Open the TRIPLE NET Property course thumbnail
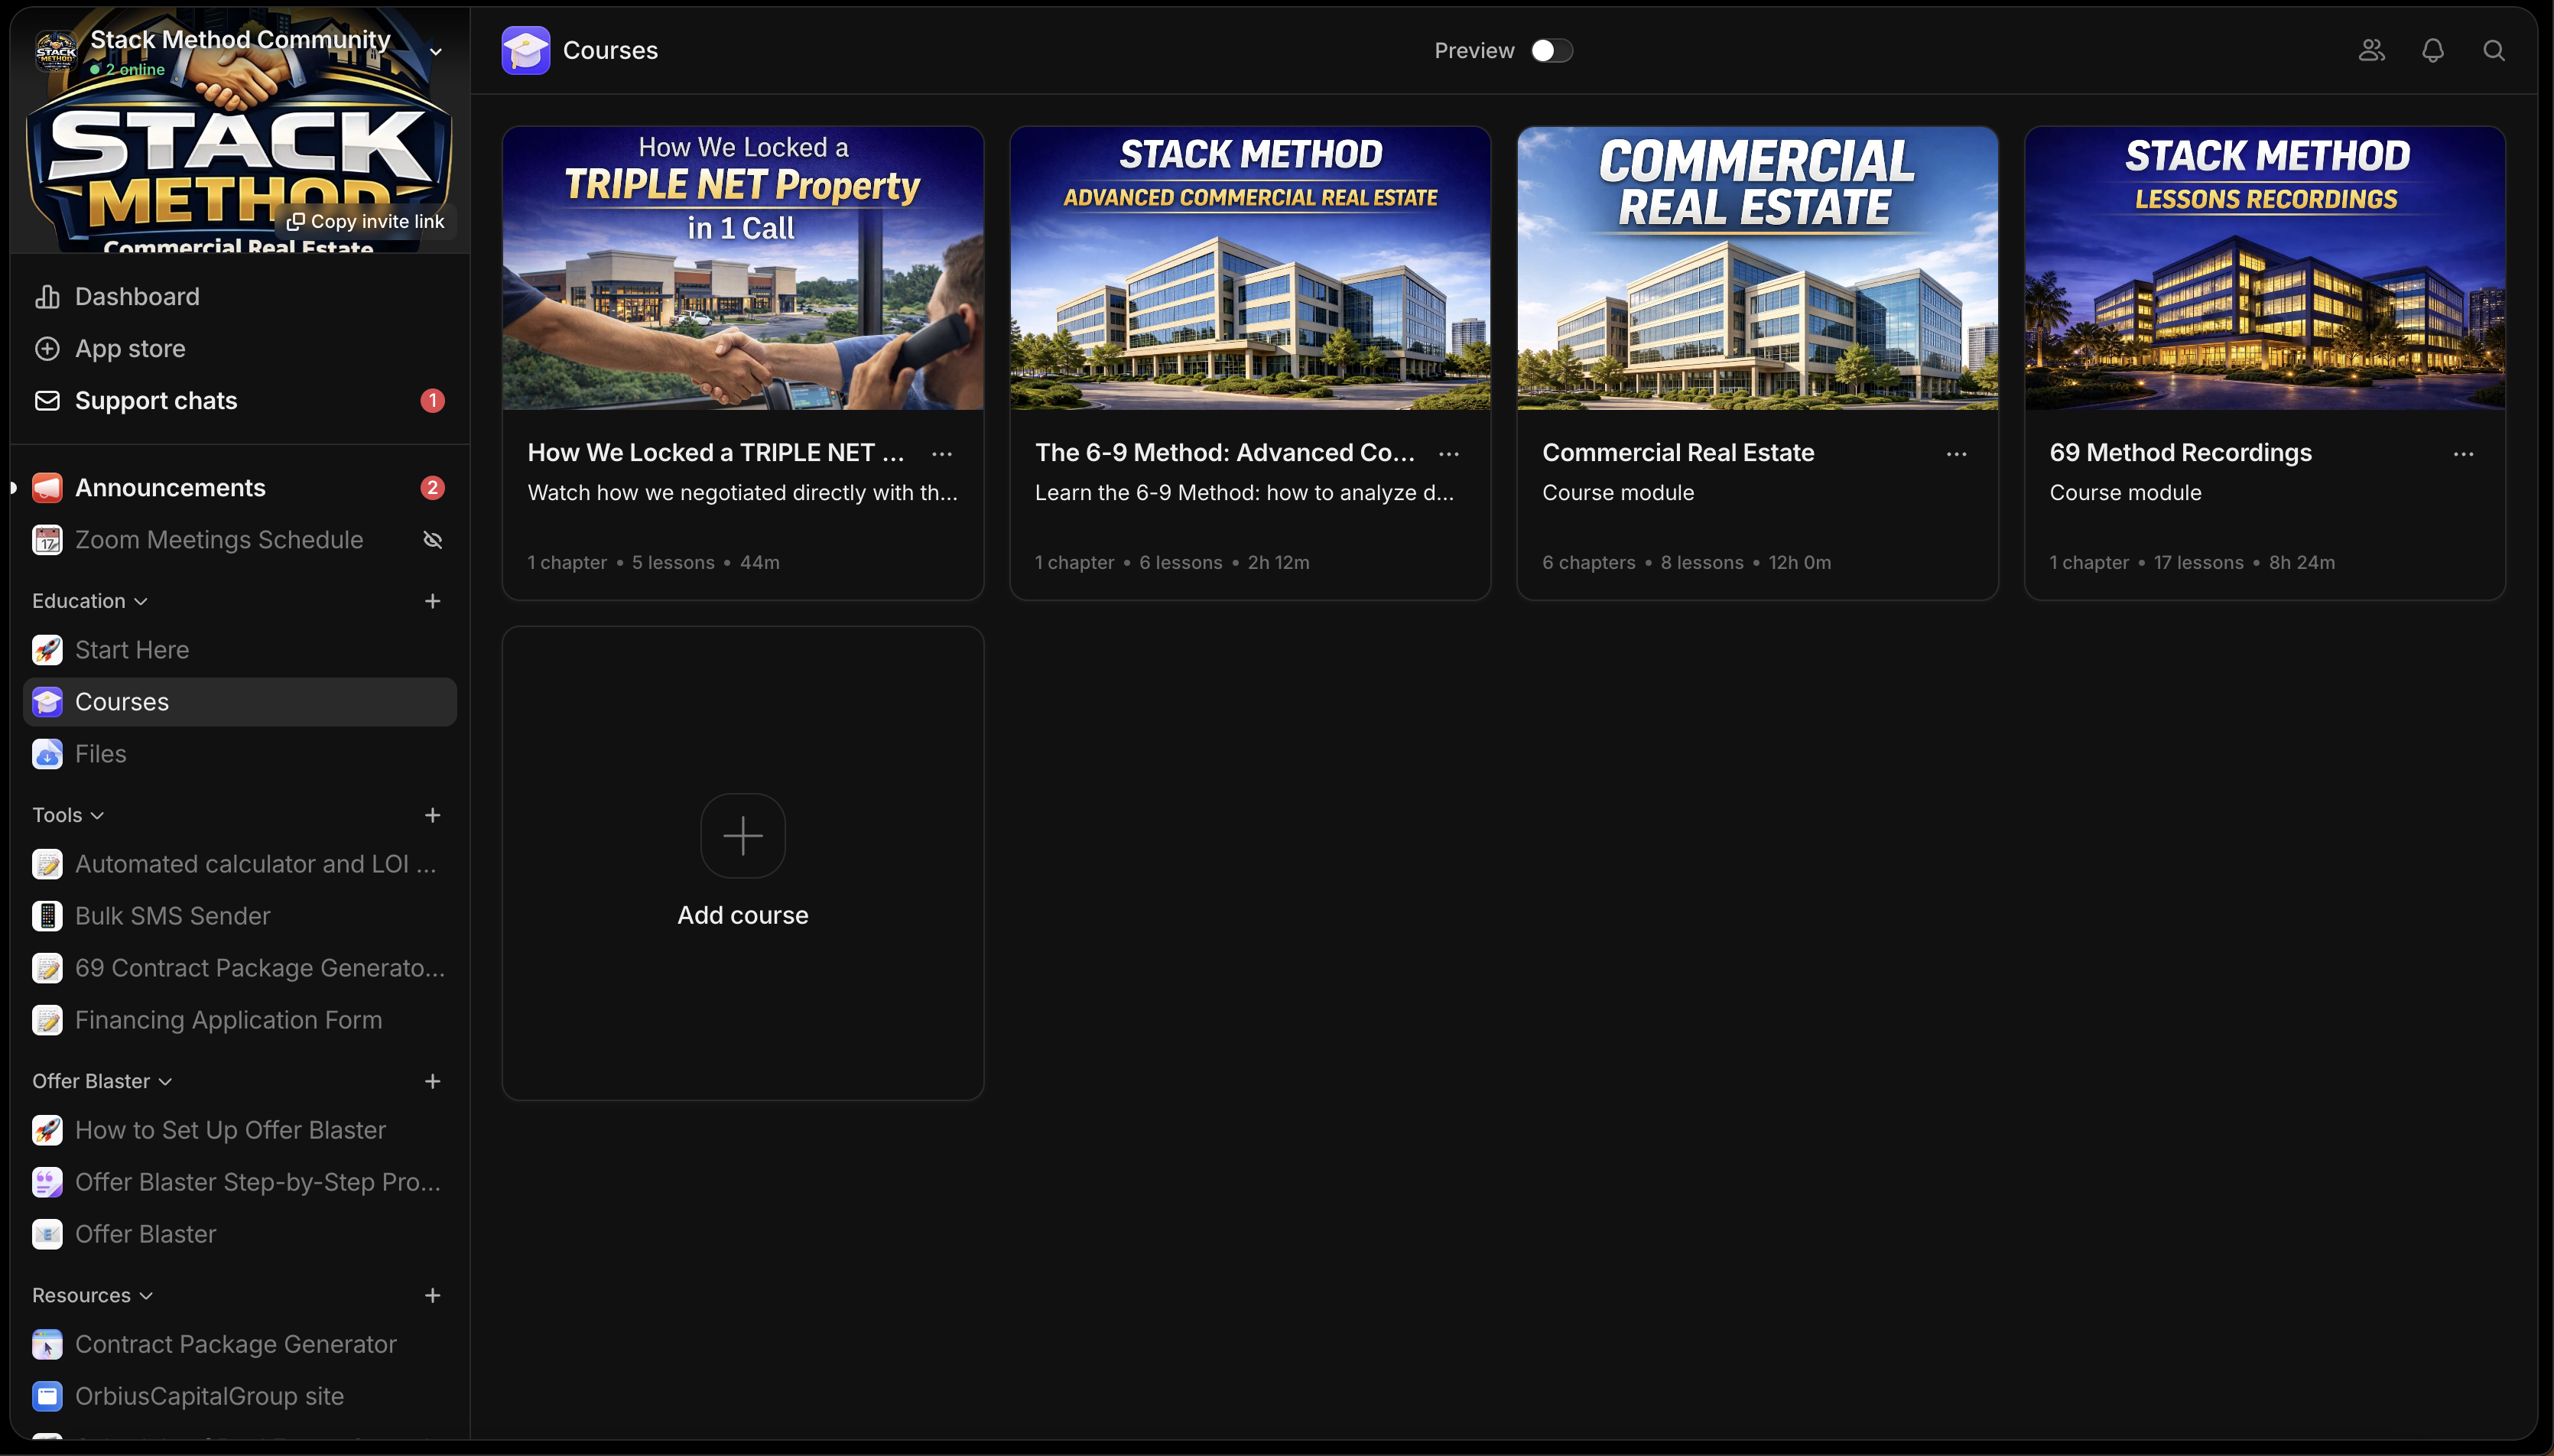The height and width of the screenshot is (1456, 2554). click(x=742, y=268)
